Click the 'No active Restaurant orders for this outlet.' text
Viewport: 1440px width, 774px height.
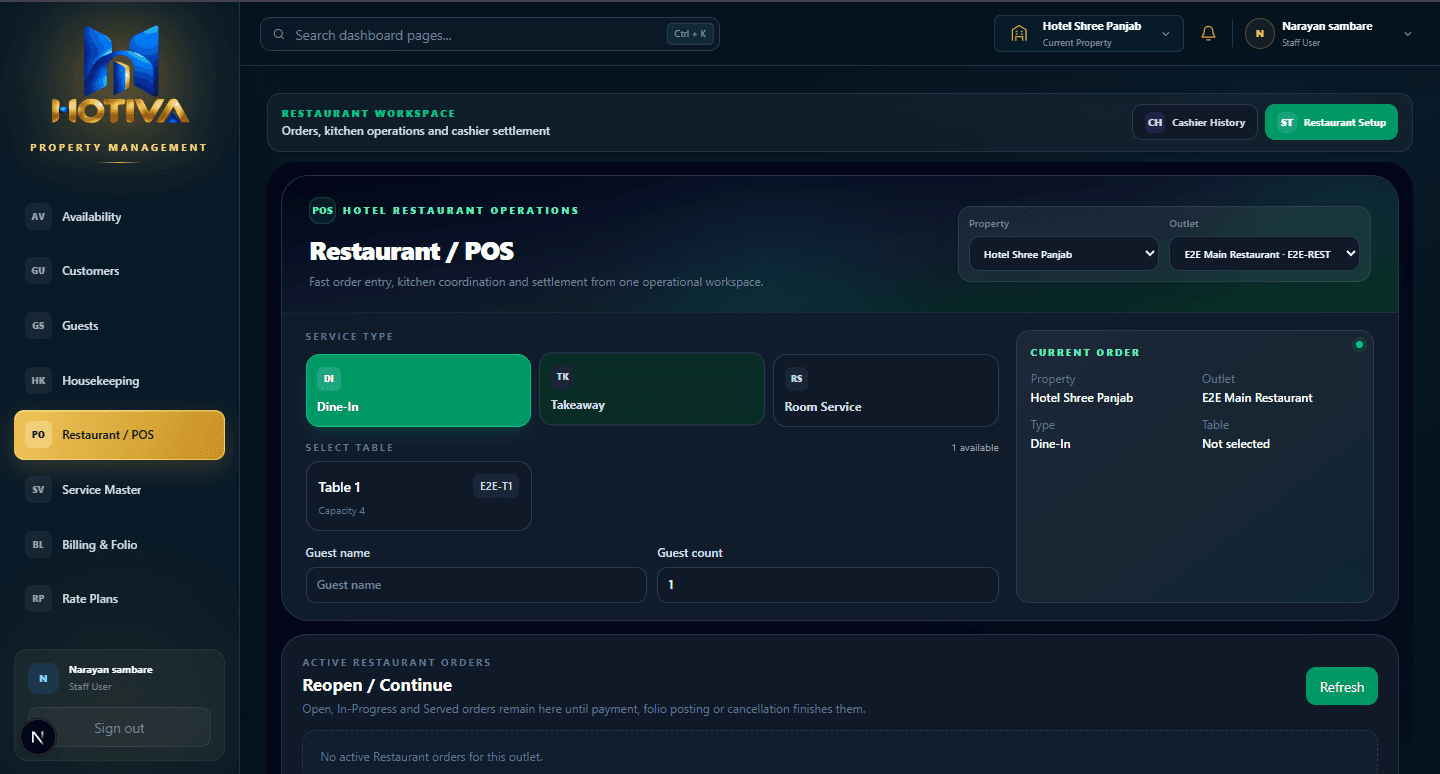coord(431,757)
